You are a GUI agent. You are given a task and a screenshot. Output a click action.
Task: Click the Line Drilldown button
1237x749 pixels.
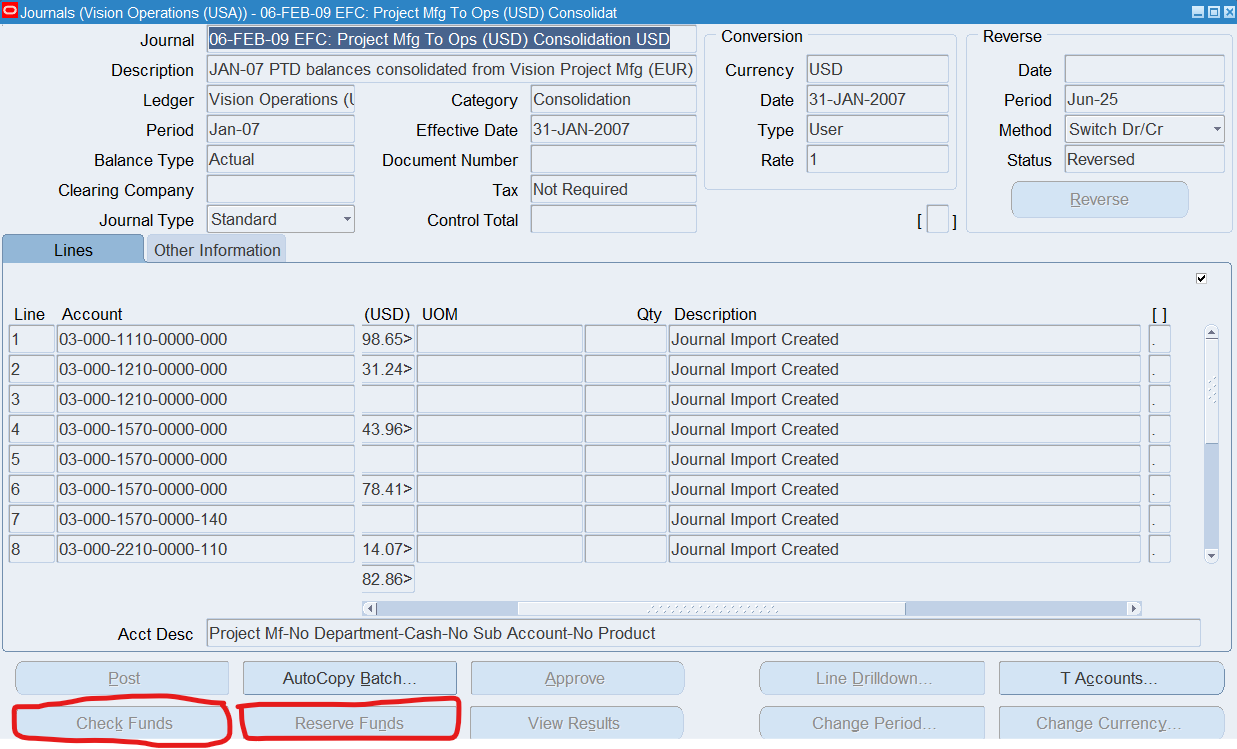pyautogui.click(x=871, y=677)
